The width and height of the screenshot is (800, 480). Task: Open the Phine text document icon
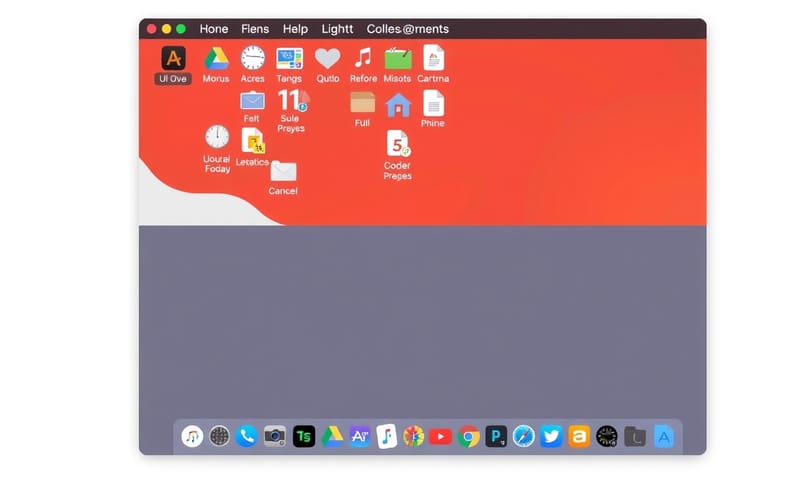pyautogui.click(x=433, y=103)
